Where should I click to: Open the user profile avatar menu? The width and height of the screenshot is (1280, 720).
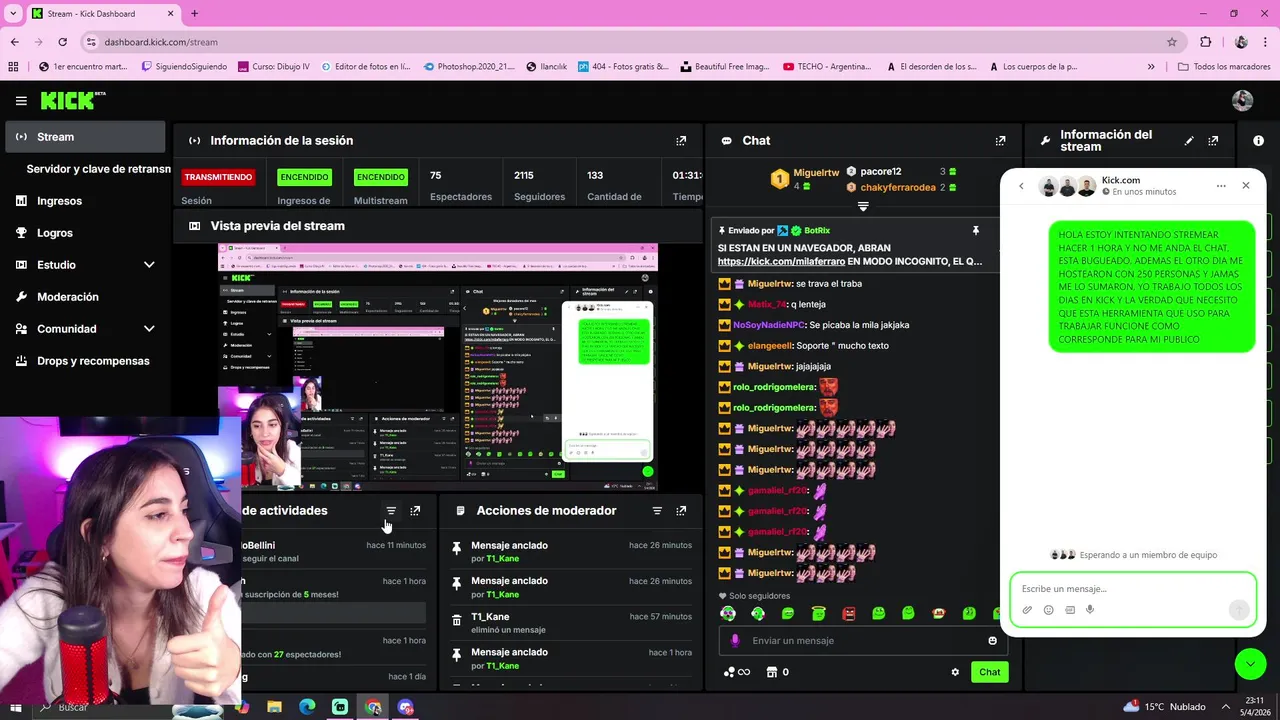coord(1242,100)
